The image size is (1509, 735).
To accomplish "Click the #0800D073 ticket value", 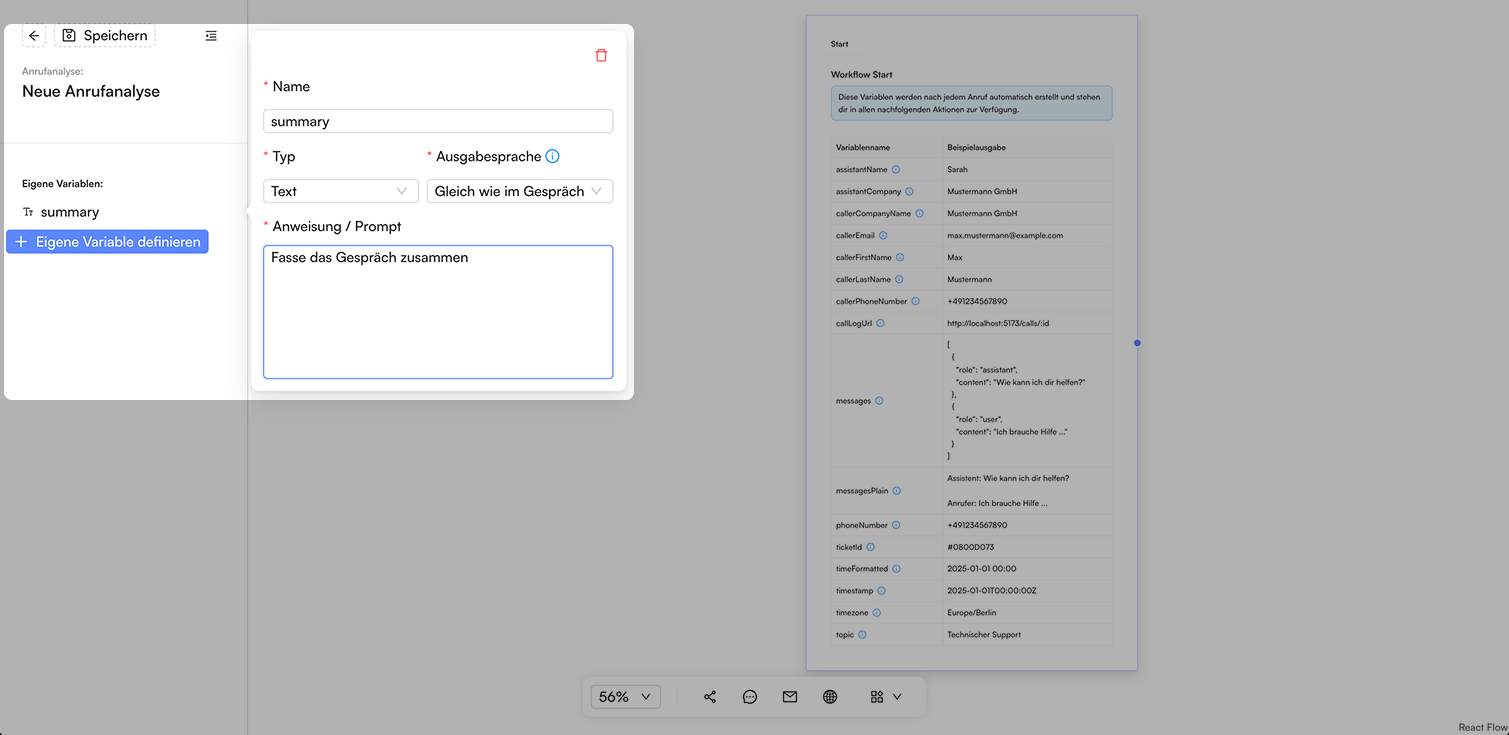I will click(x=971, y=547).
